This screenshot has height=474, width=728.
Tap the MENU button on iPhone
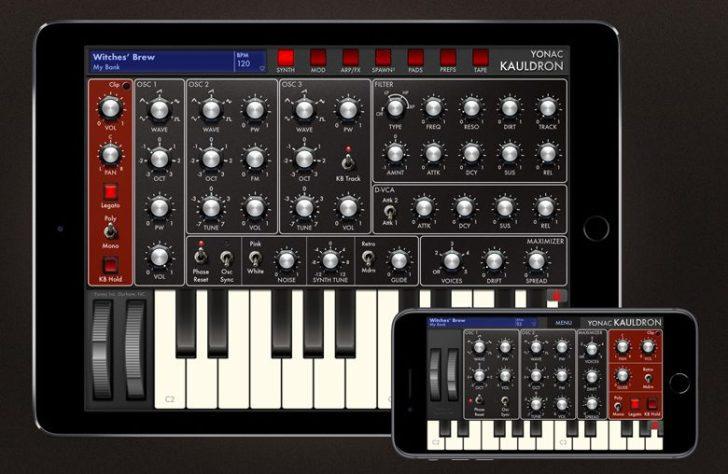tap(563, 323)
